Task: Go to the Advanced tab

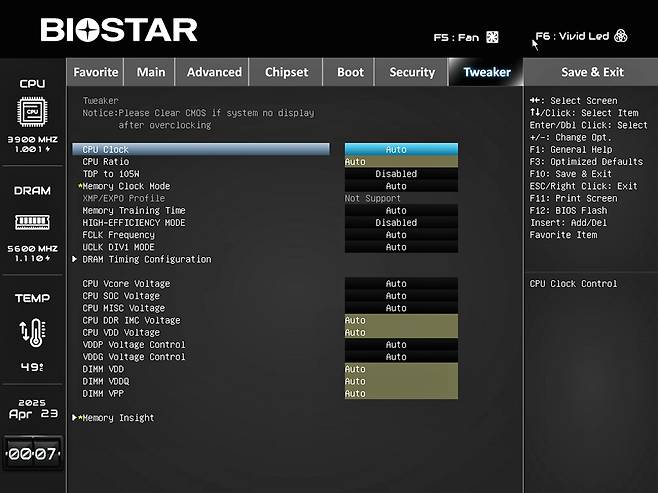Action: [214, 72]
